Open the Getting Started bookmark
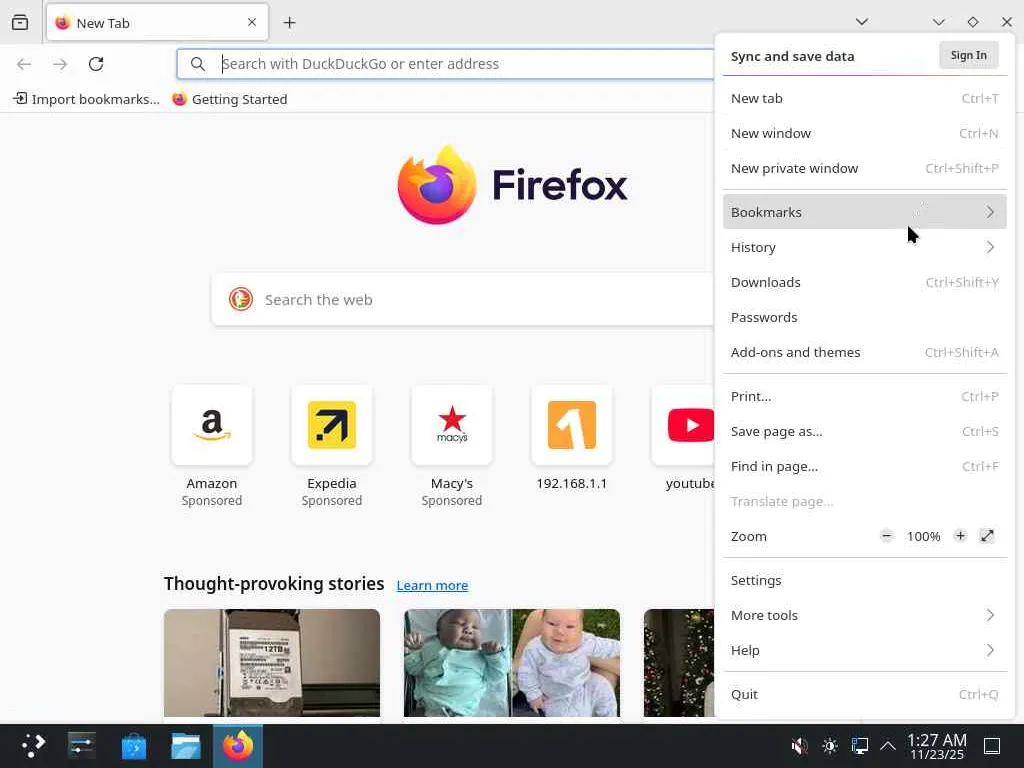The image size is (1024, 768). tap(230, 99)
